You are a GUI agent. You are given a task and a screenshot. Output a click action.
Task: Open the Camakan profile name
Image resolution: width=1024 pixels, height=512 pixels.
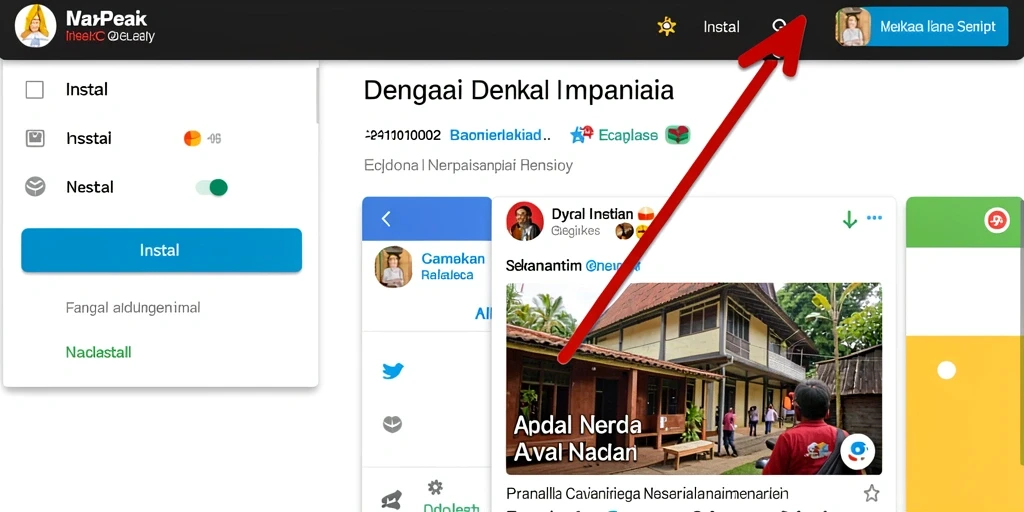[x=453, y=259]
